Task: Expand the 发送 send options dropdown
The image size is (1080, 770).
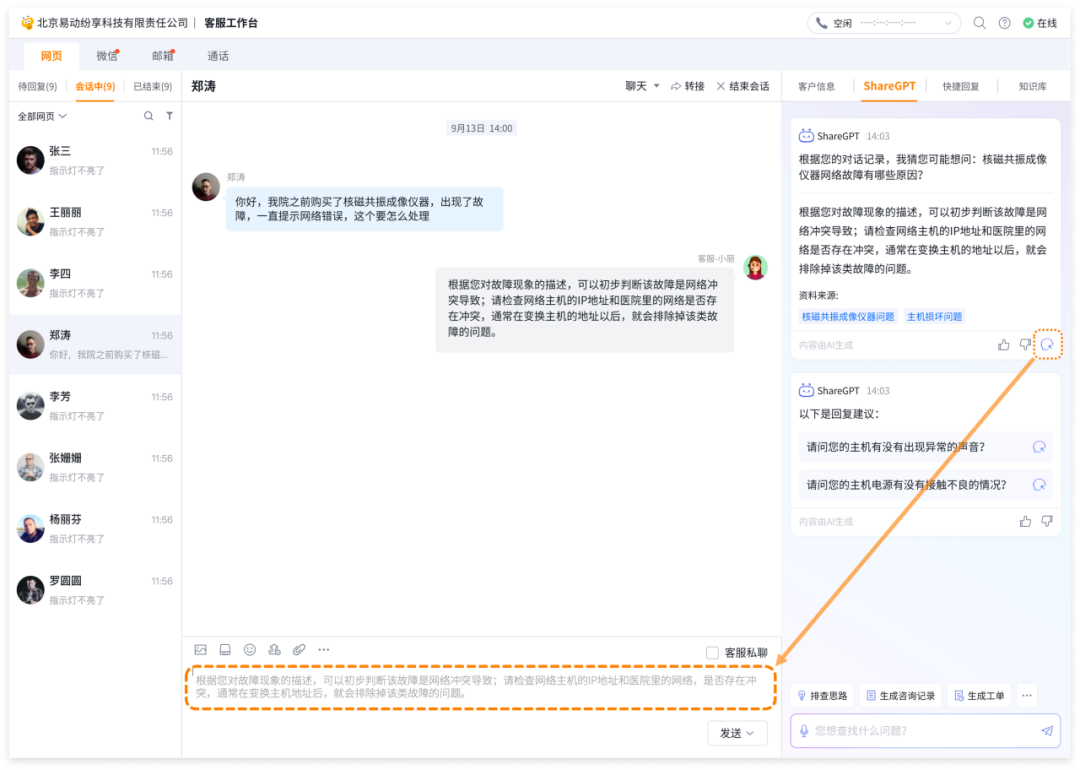Action: pos(750,733)
